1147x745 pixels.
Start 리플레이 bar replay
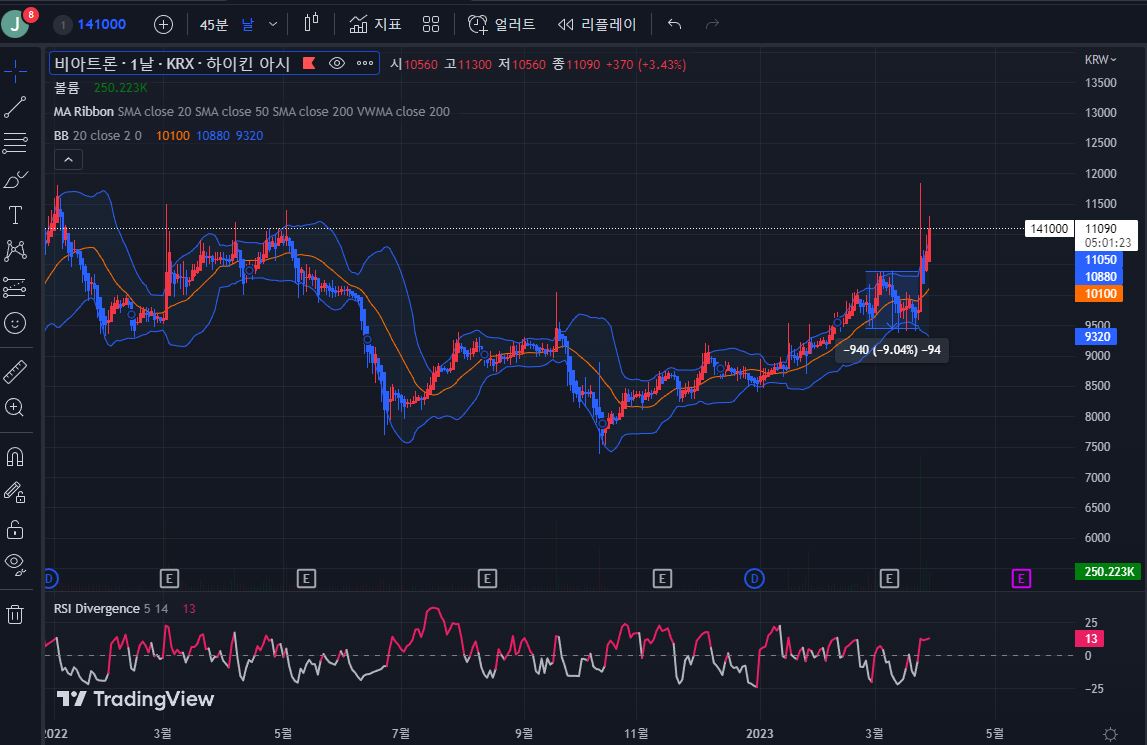point(596,24)
